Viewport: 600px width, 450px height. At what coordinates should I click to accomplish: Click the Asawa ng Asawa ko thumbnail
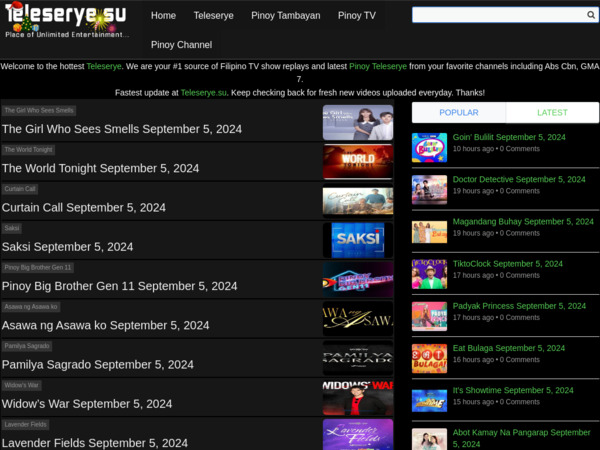coord(358,319)
